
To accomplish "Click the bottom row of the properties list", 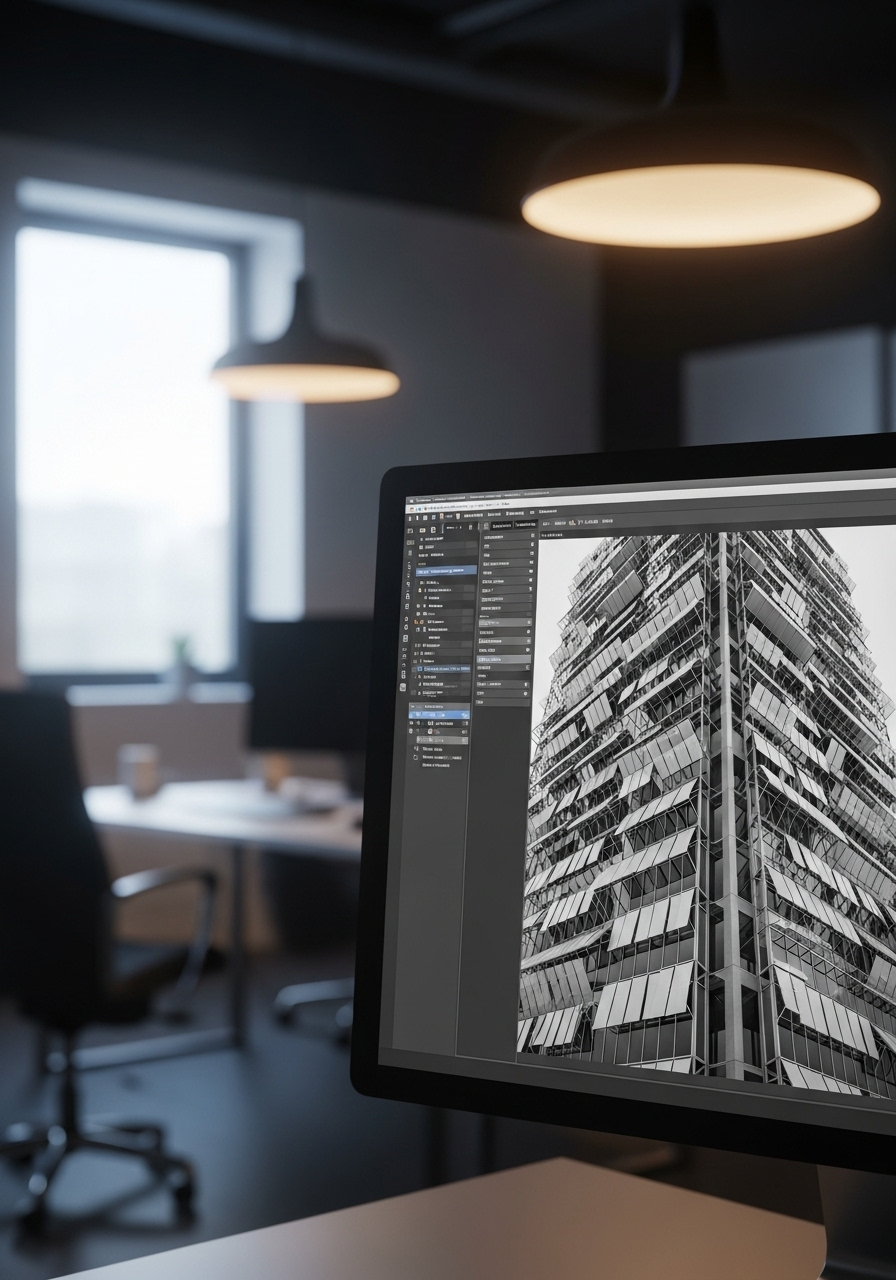I will coord(504,702).
